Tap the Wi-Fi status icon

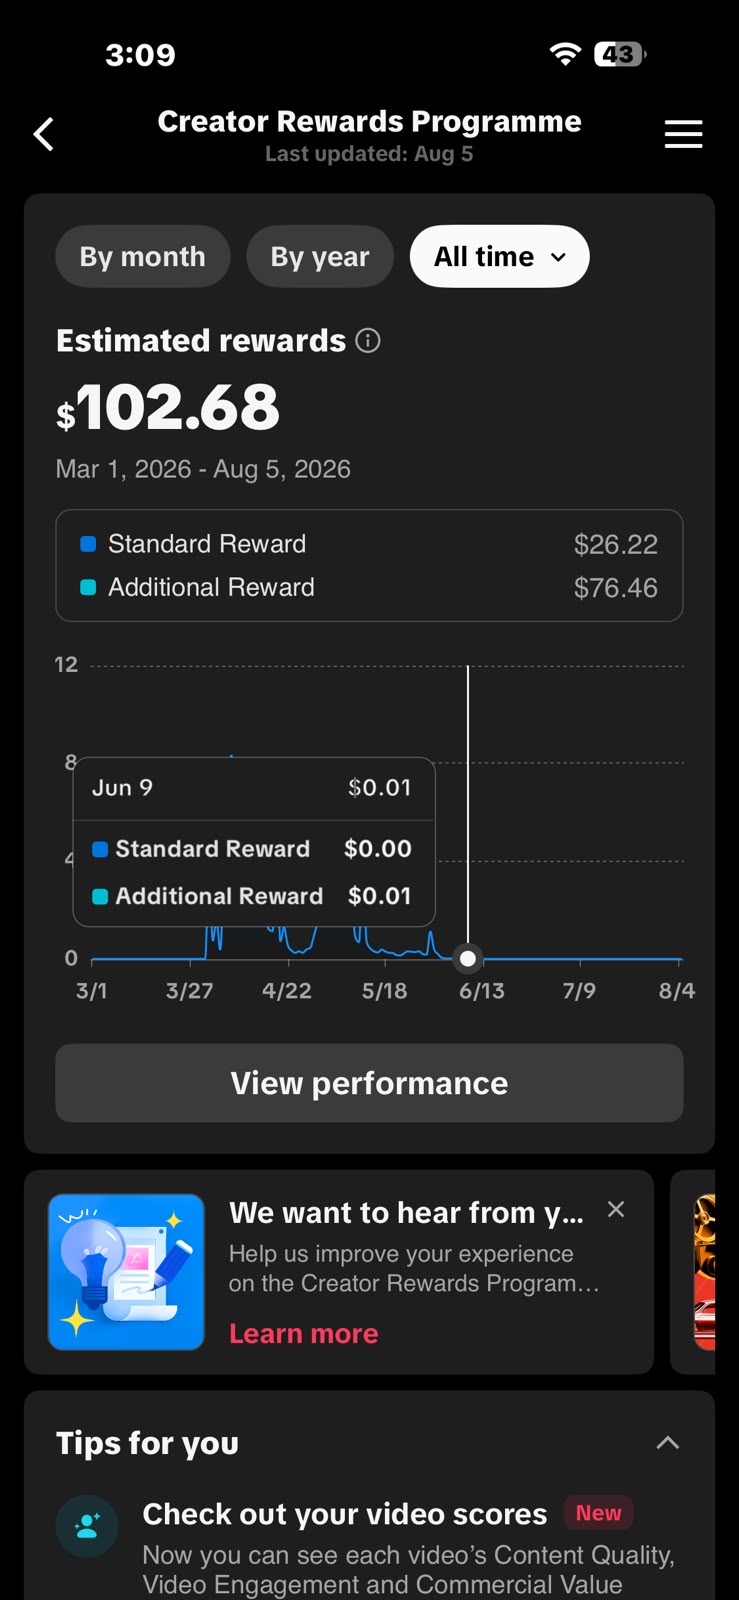click(x=566, y=54)
